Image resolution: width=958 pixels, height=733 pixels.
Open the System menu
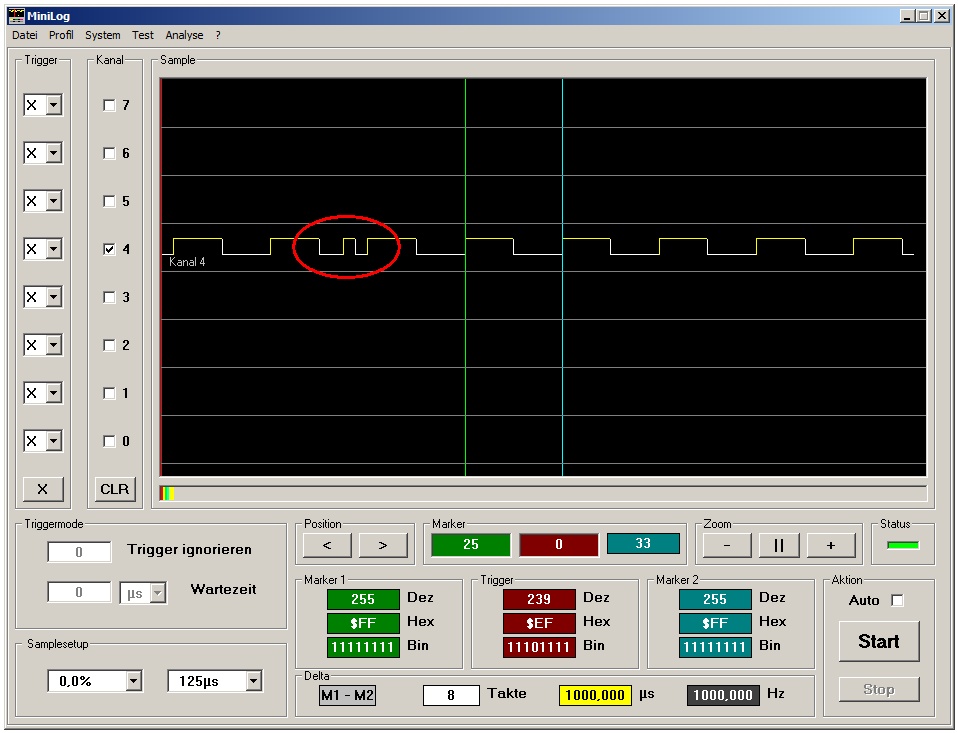(x=102, y=35)
